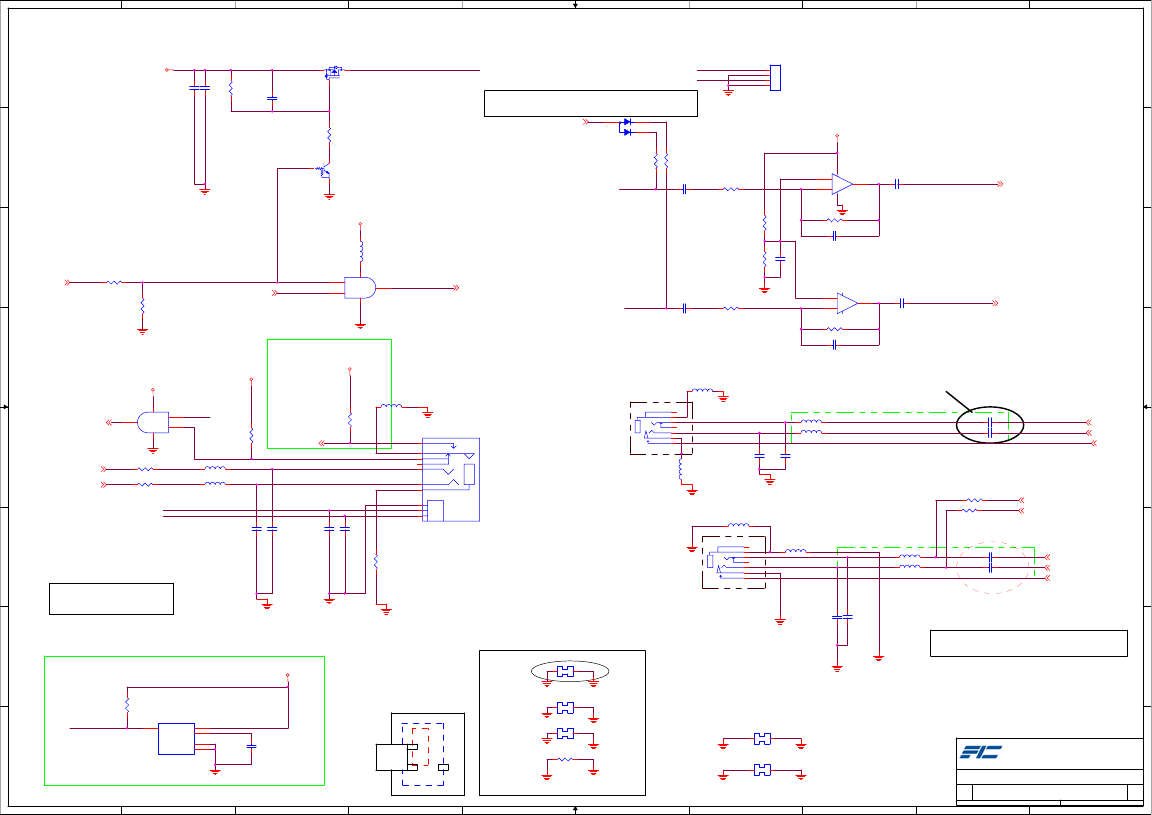
Task: Select the output capacitor after the upper op-amp
Action: tap(897, 184)
